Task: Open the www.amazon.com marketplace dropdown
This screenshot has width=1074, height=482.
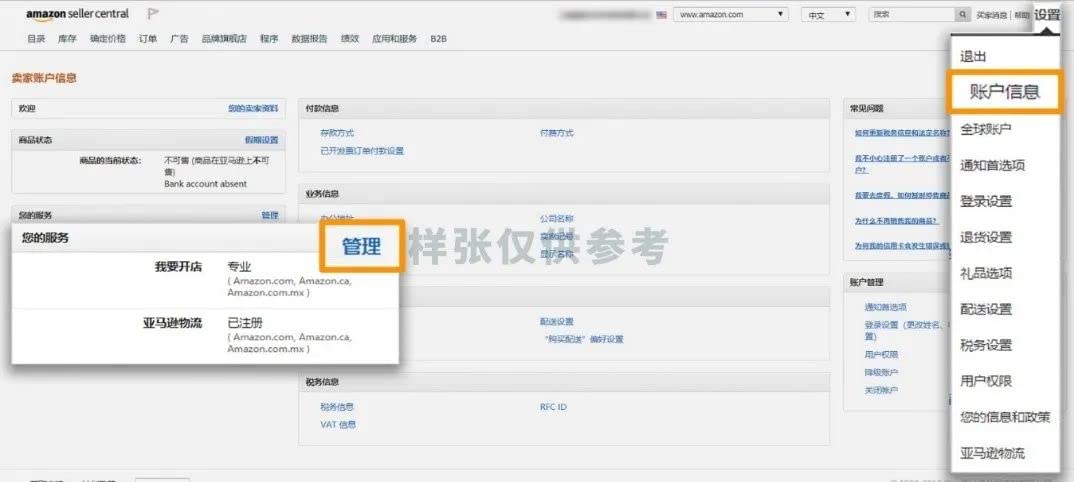Action: [x=731, y=15]
